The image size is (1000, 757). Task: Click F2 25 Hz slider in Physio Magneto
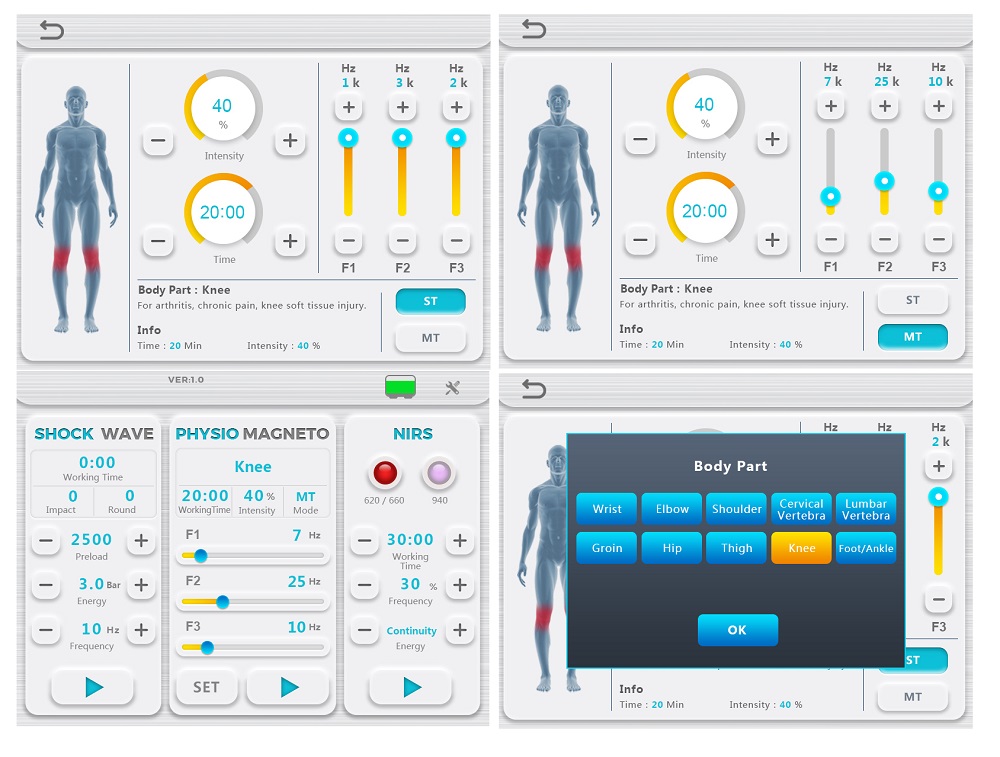[x=253, y=601]
